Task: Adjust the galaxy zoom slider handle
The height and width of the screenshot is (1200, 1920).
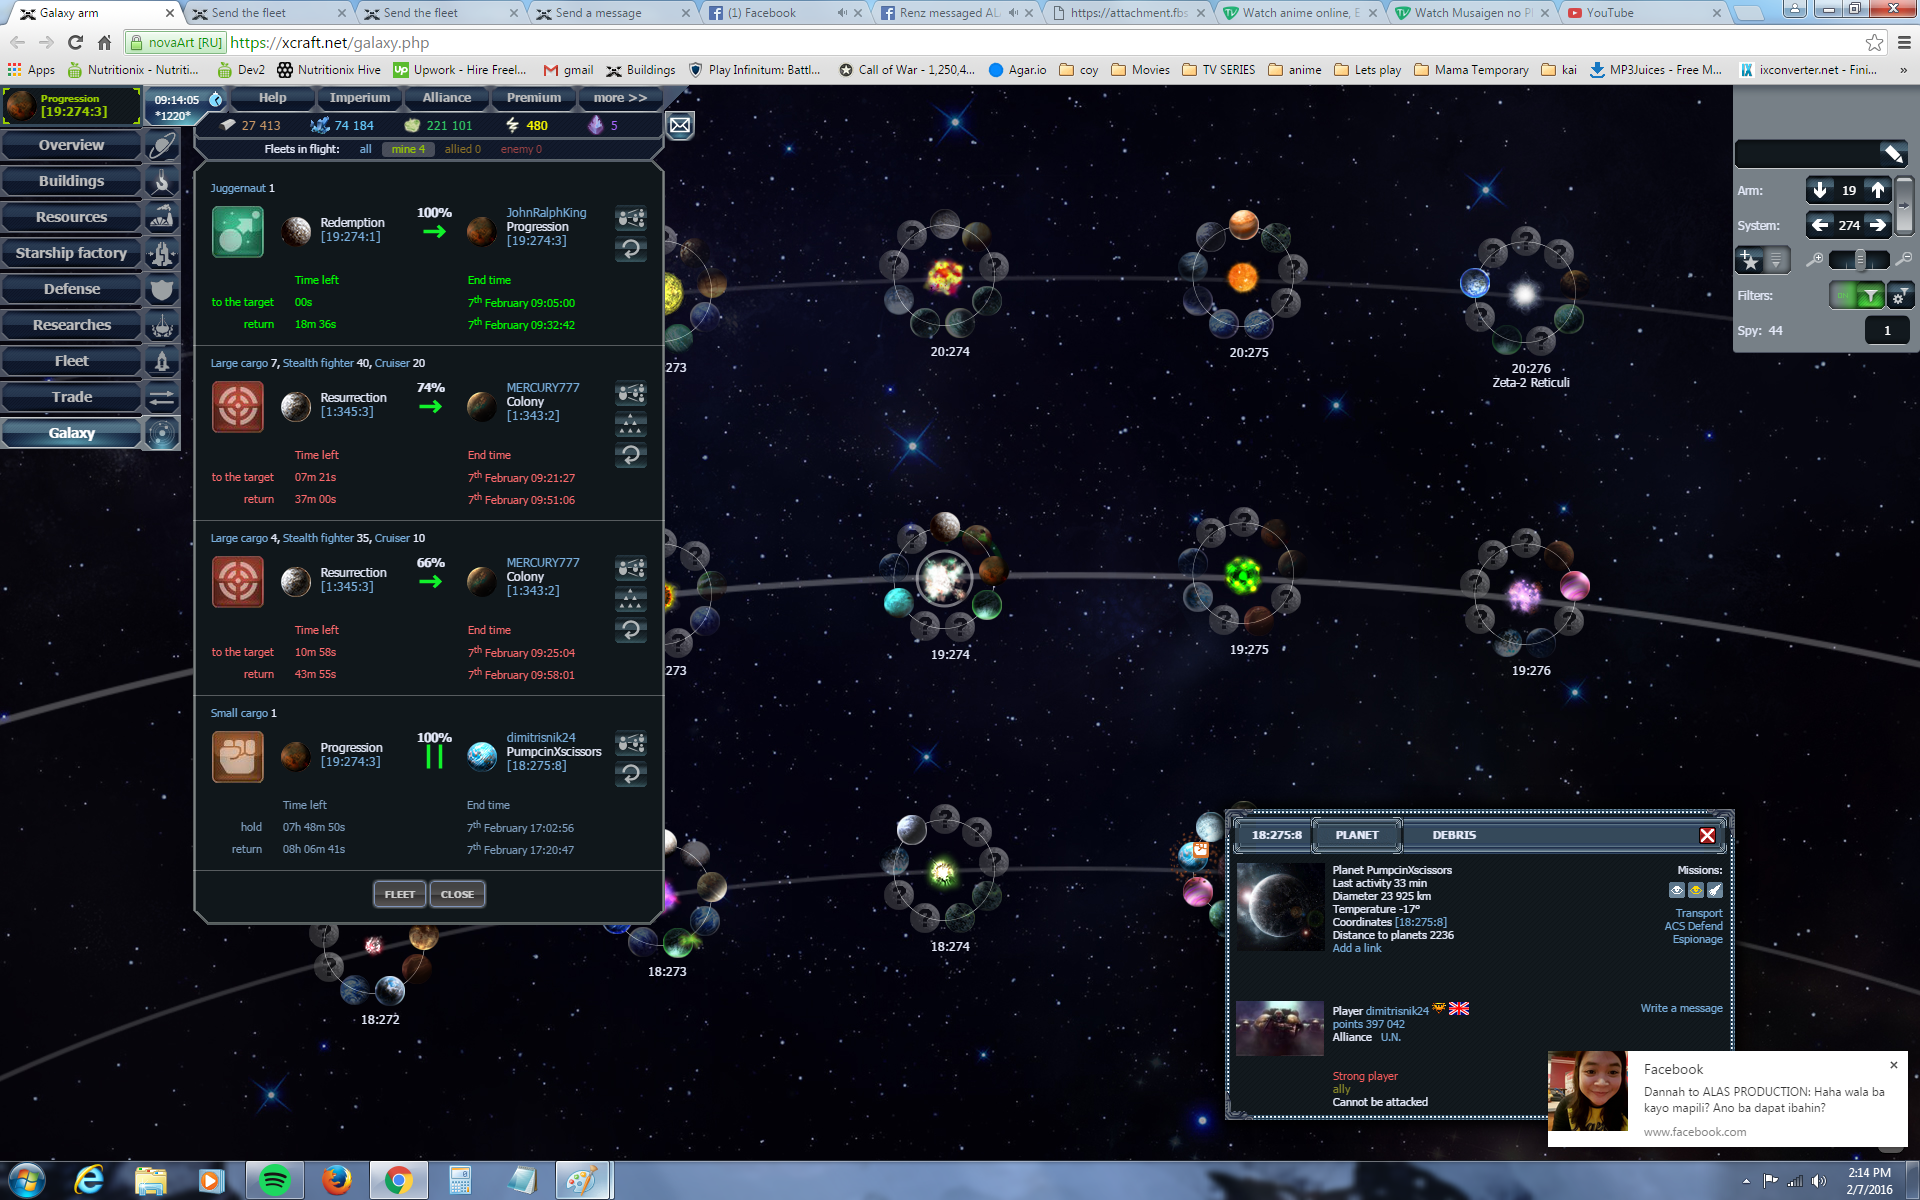Action: (1860, 260)
